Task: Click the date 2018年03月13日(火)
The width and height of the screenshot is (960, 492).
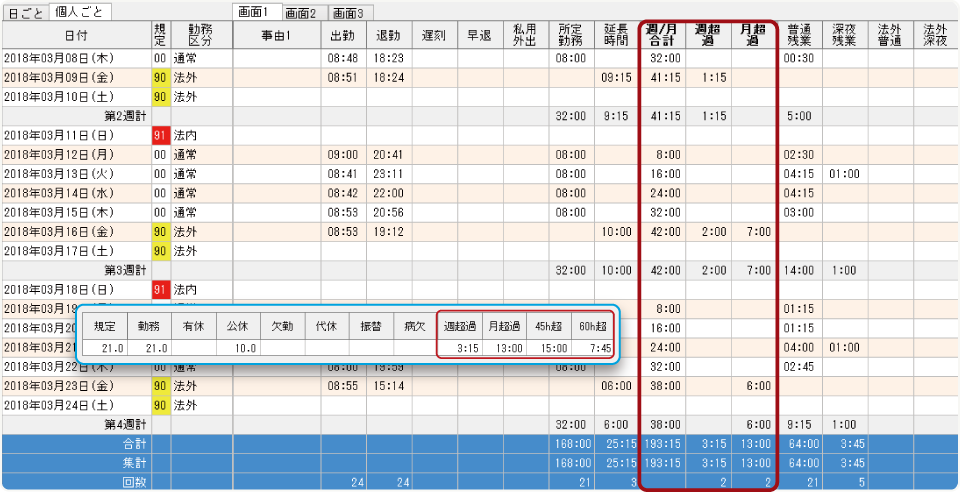Action: (58, 174)
